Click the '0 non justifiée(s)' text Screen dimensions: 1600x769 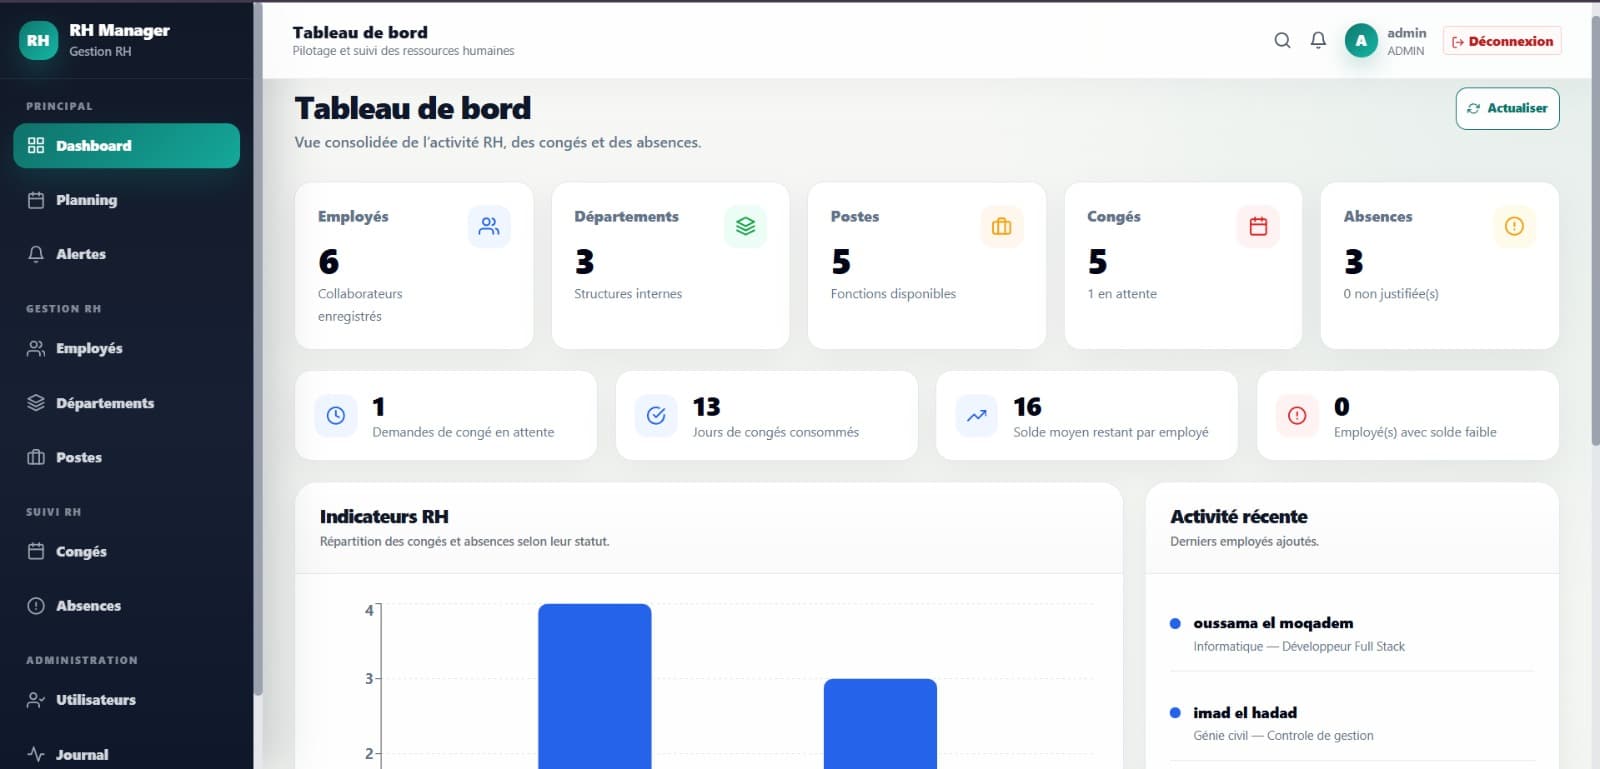(x=1391, y=294)
